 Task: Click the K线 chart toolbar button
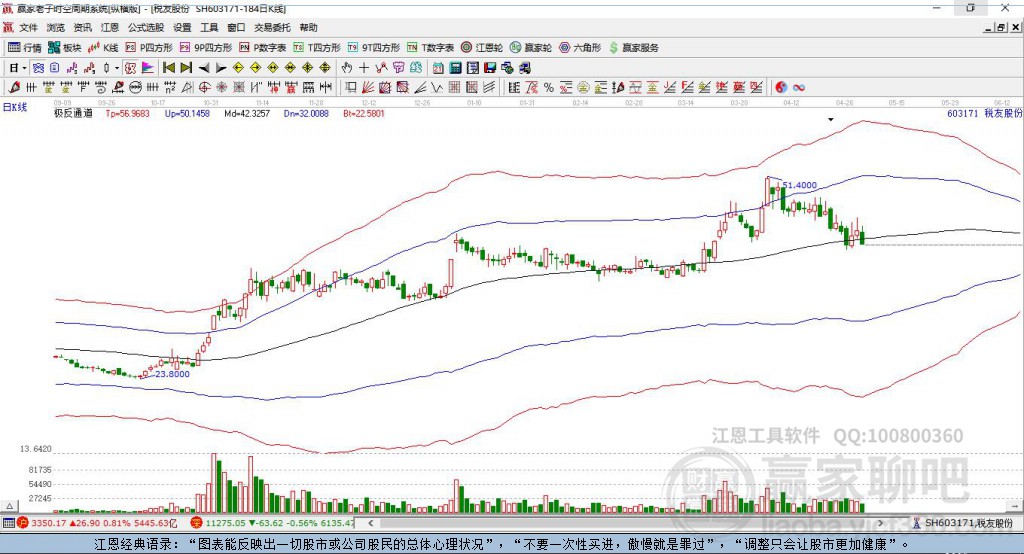coord(103,48)
